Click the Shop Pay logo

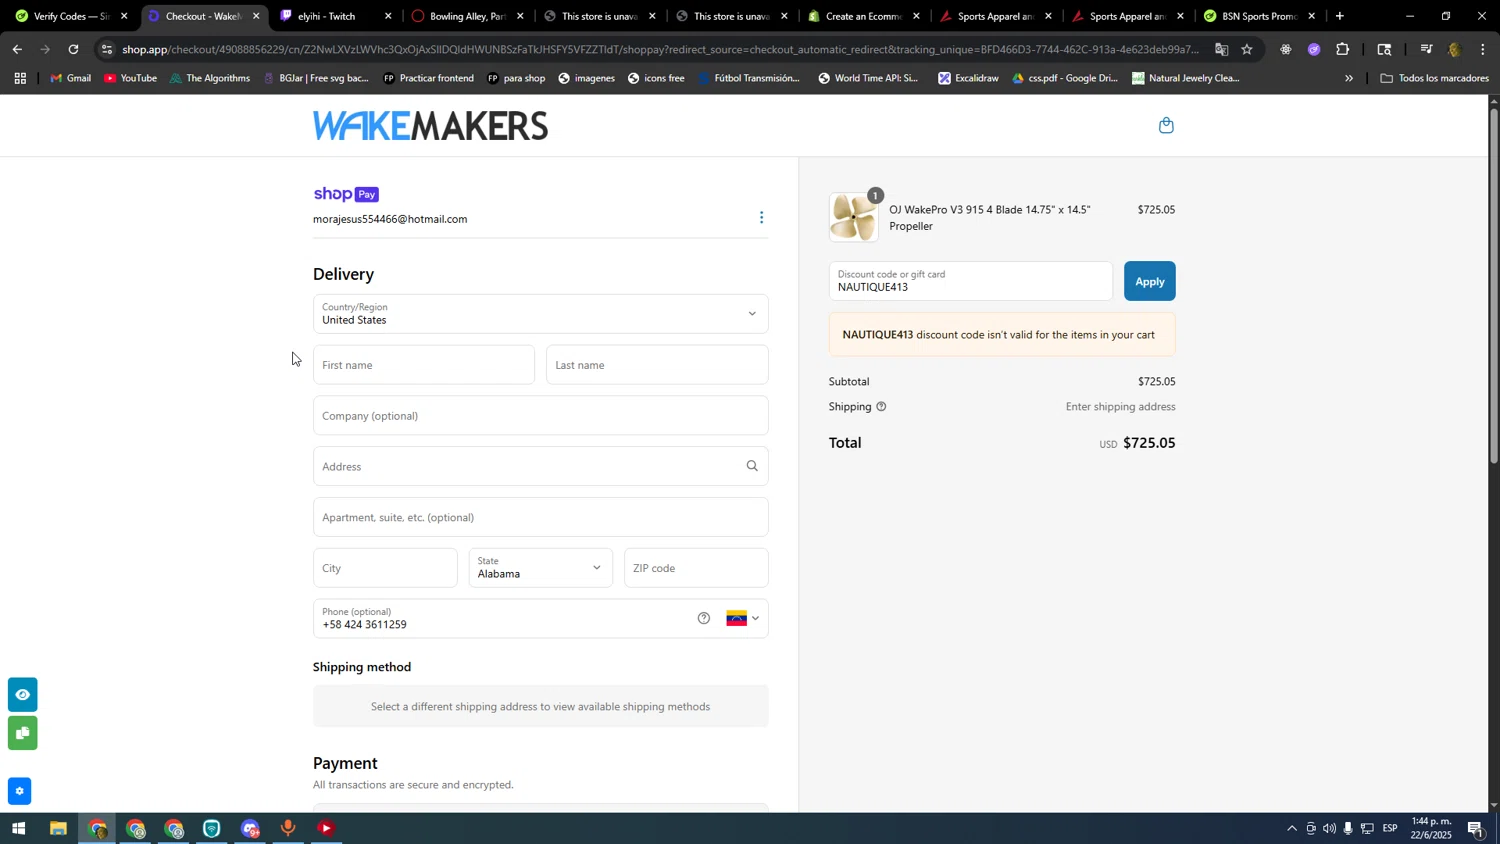(346, 195)
